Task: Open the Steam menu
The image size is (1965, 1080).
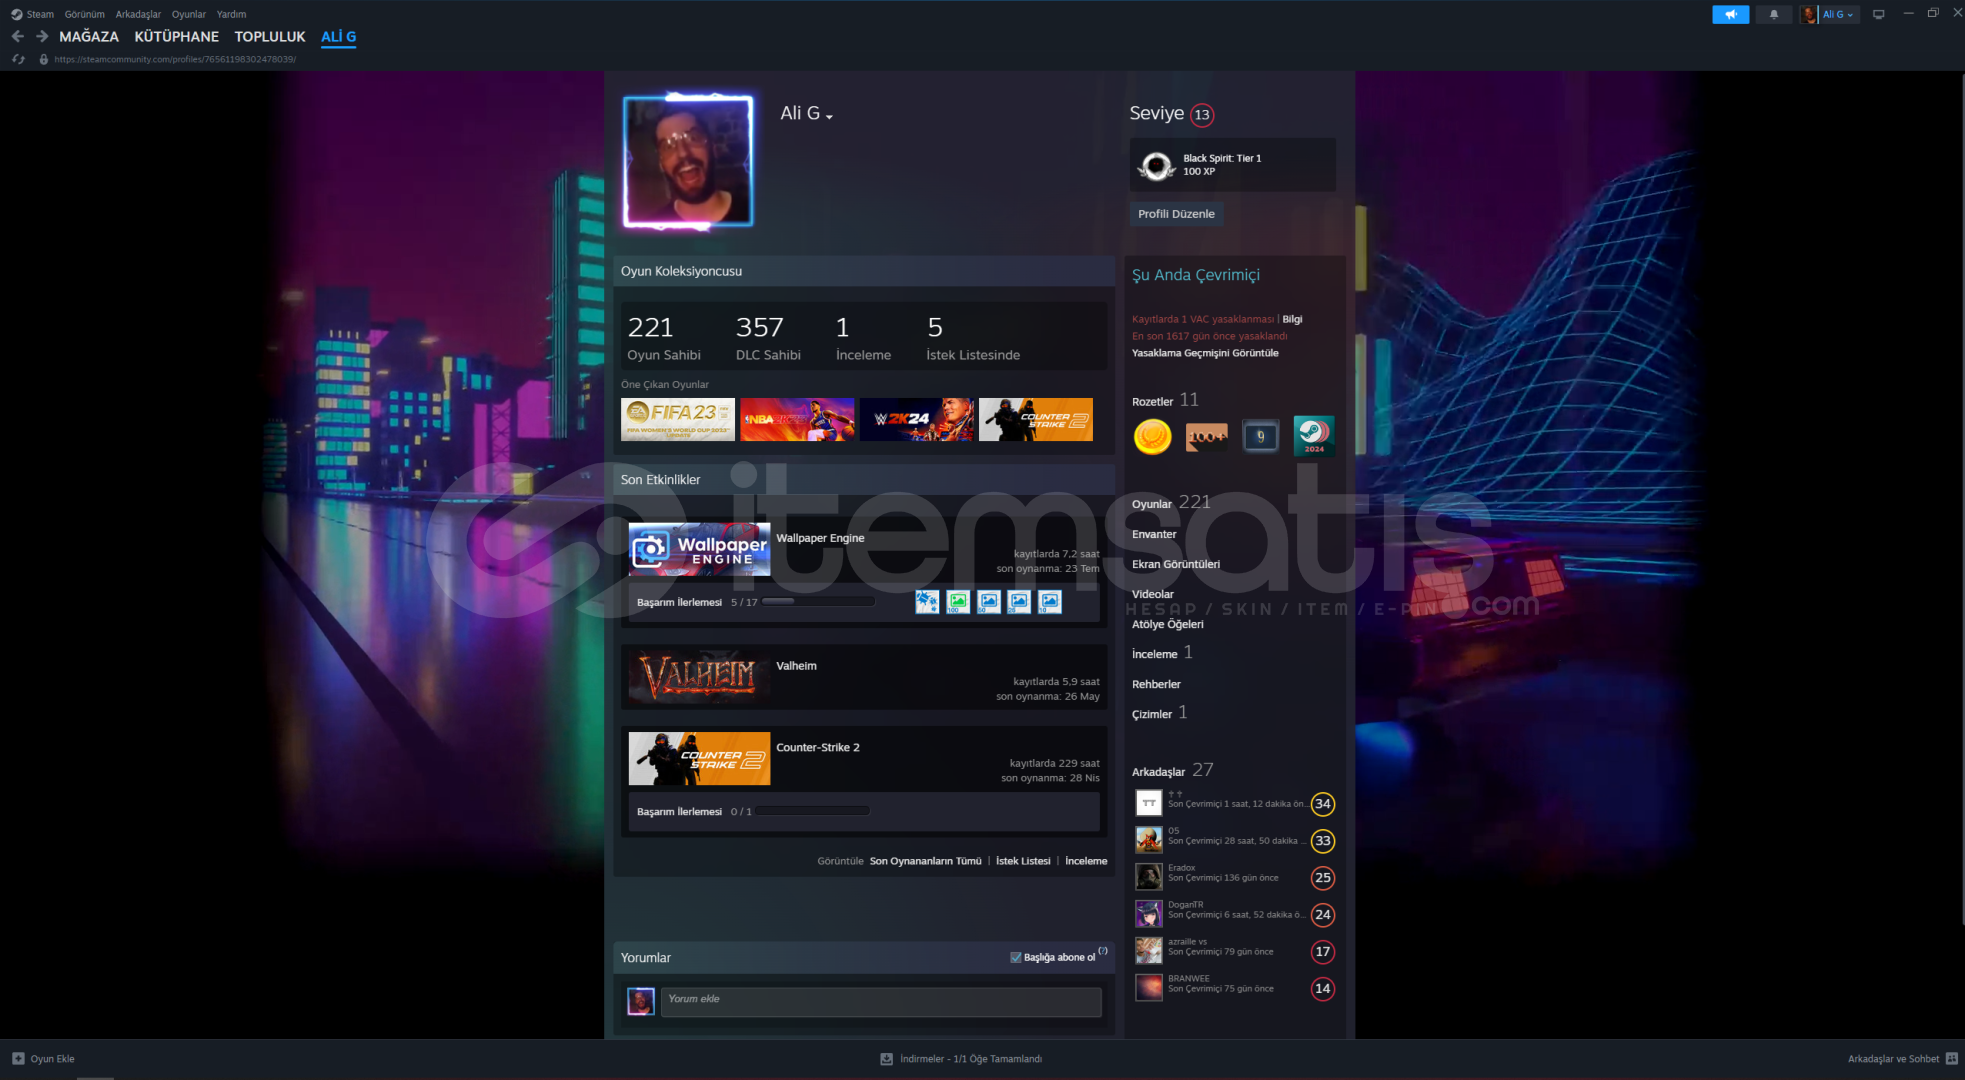Action: (40, 14)
